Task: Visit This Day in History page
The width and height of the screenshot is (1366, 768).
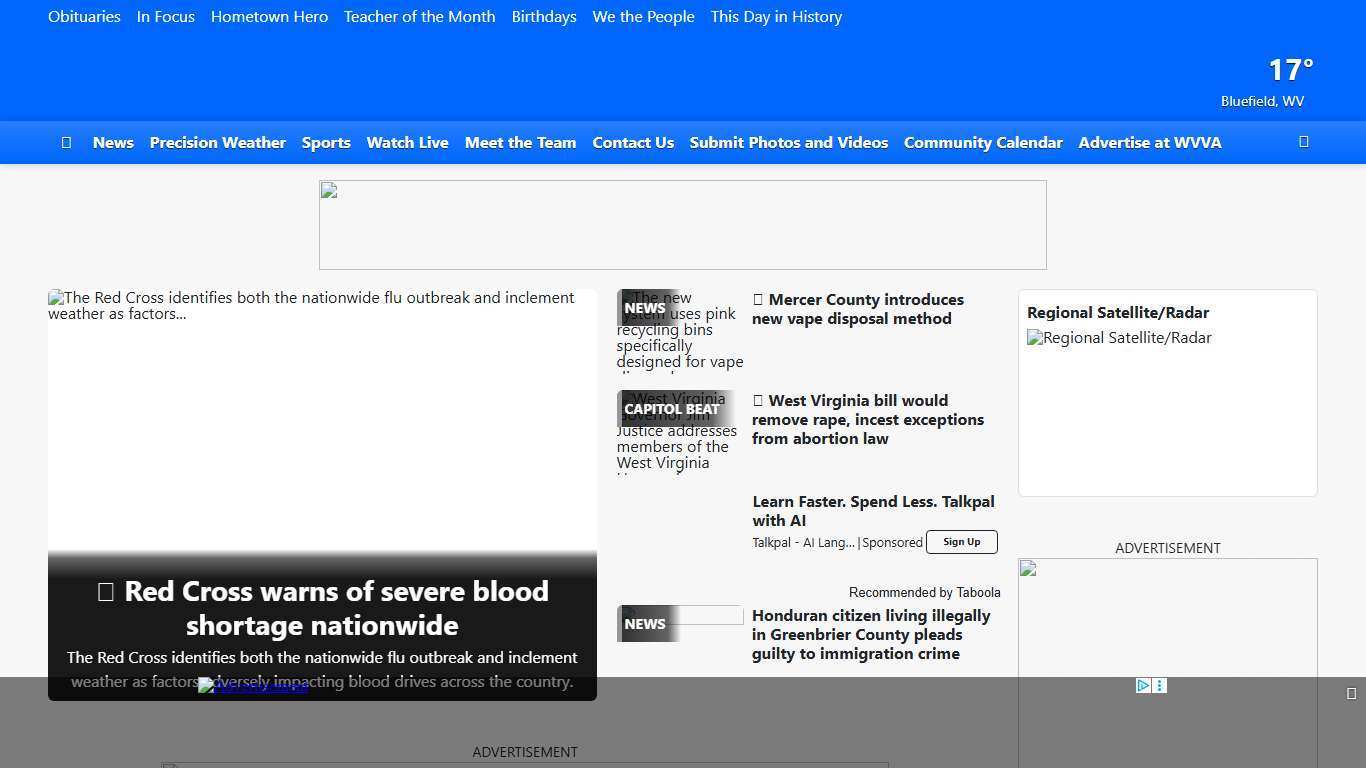Action: pos(776,16)
